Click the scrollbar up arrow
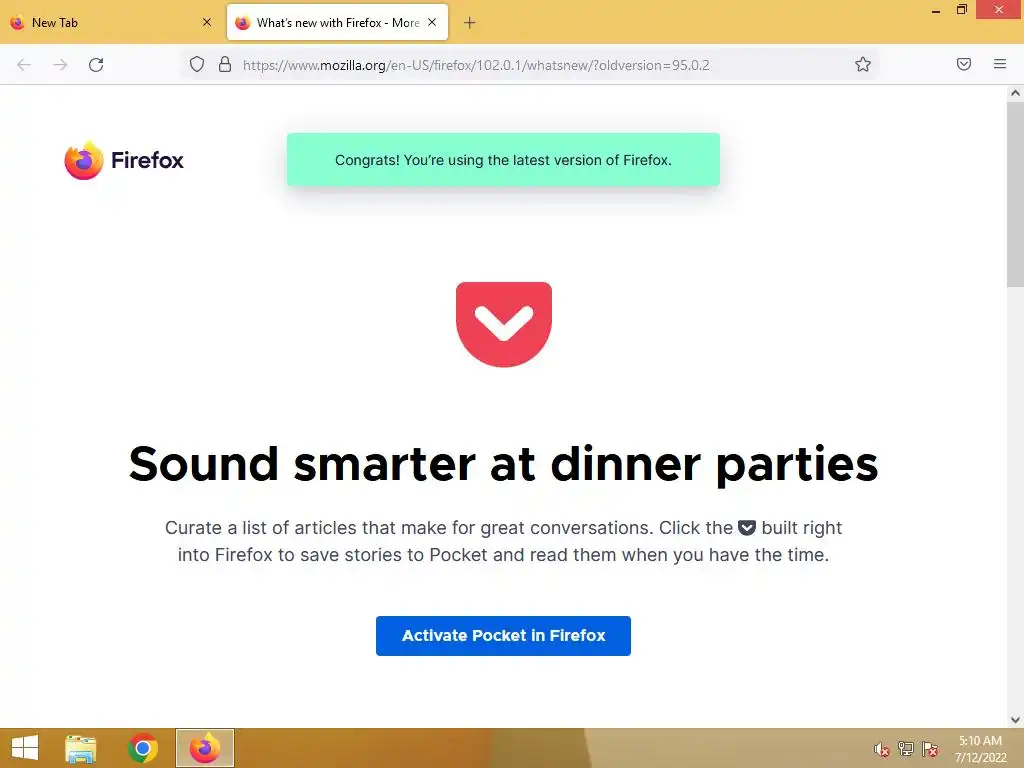Image resolution: width=1024 pixels, height=768 pixels. click(x=1015, y=93)
